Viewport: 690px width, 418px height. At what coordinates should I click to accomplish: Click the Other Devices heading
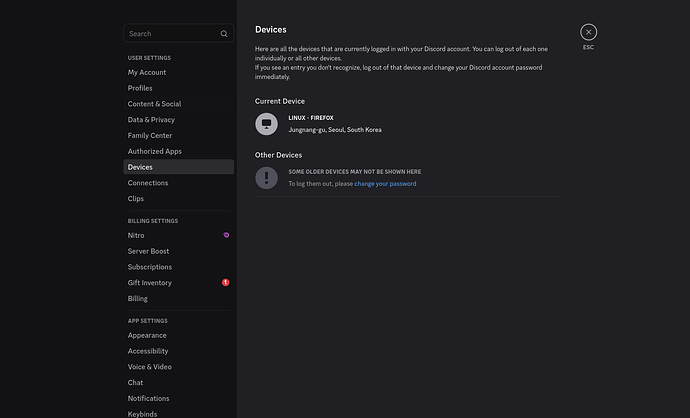pos(278,155)
